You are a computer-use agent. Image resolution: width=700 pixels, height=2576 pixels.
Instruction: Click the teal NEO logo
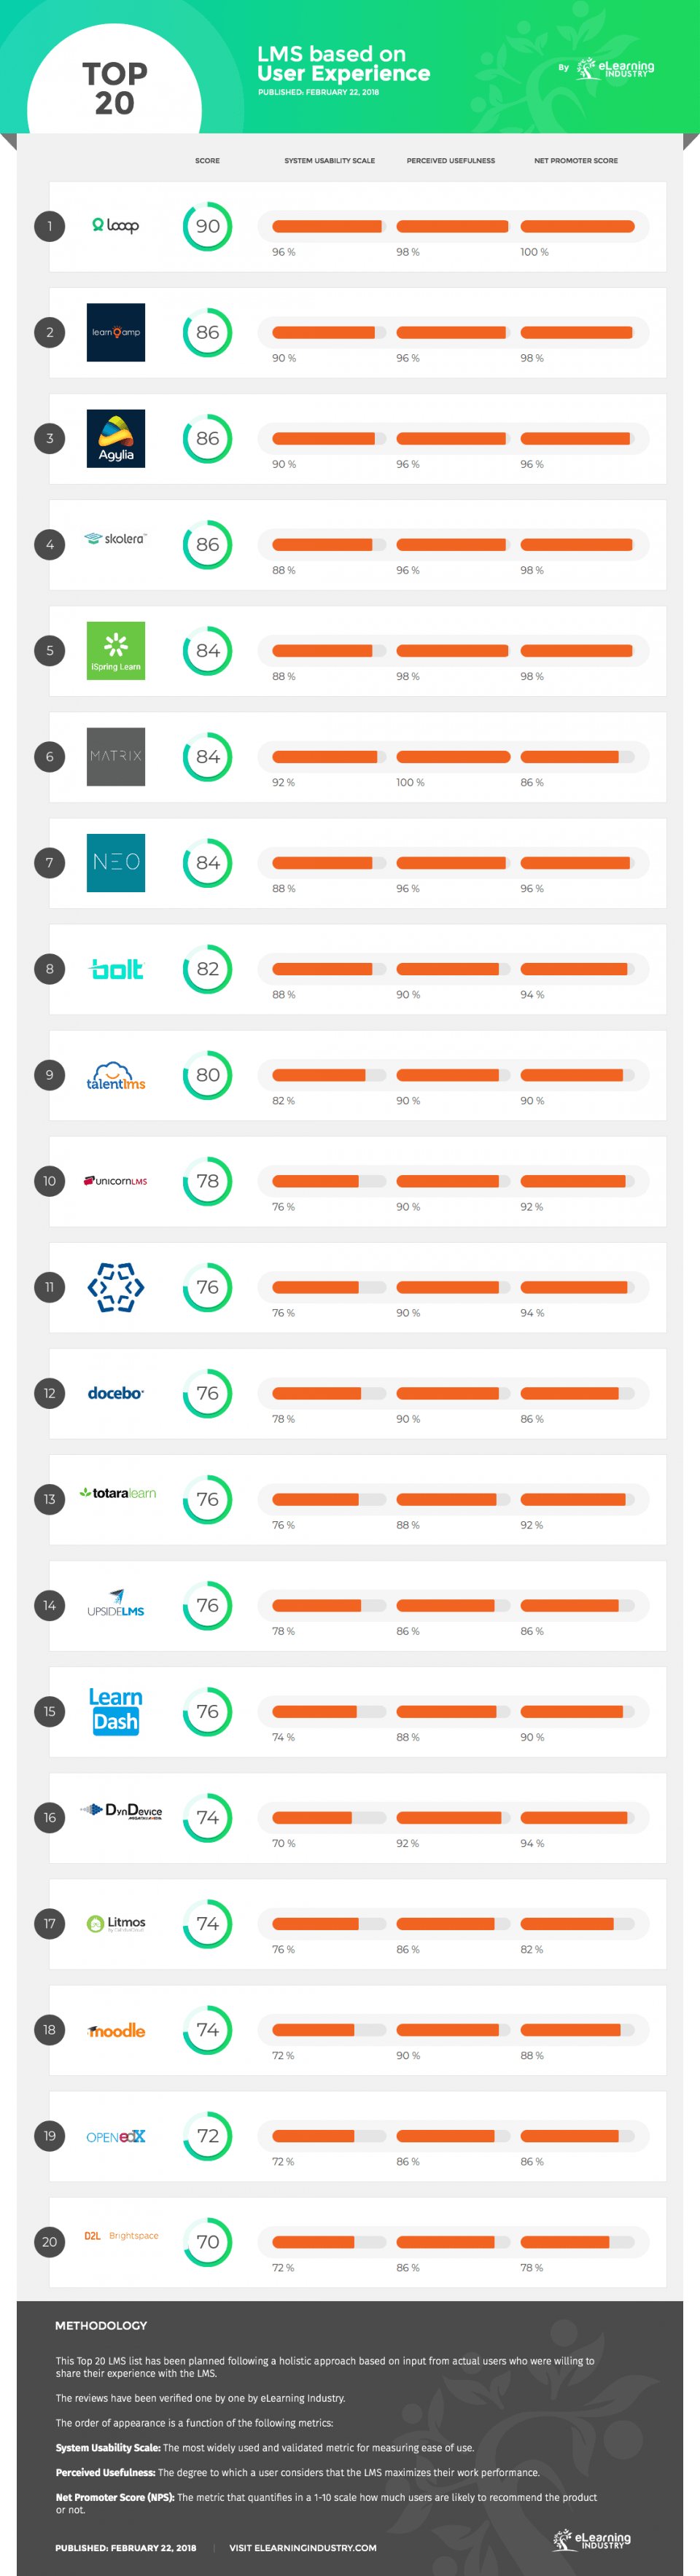point(116,862)
